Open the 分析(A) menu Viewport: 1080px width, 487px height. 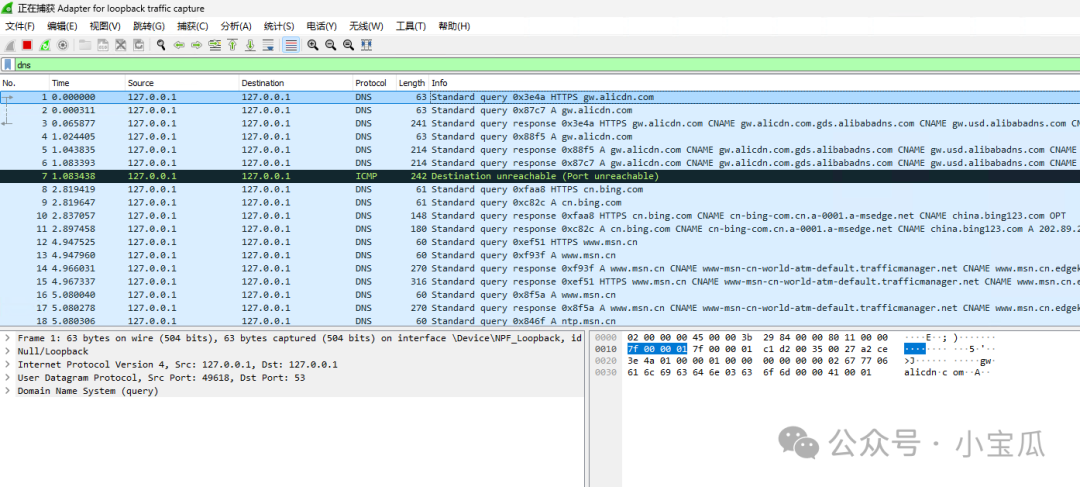[x=236, y=26]
